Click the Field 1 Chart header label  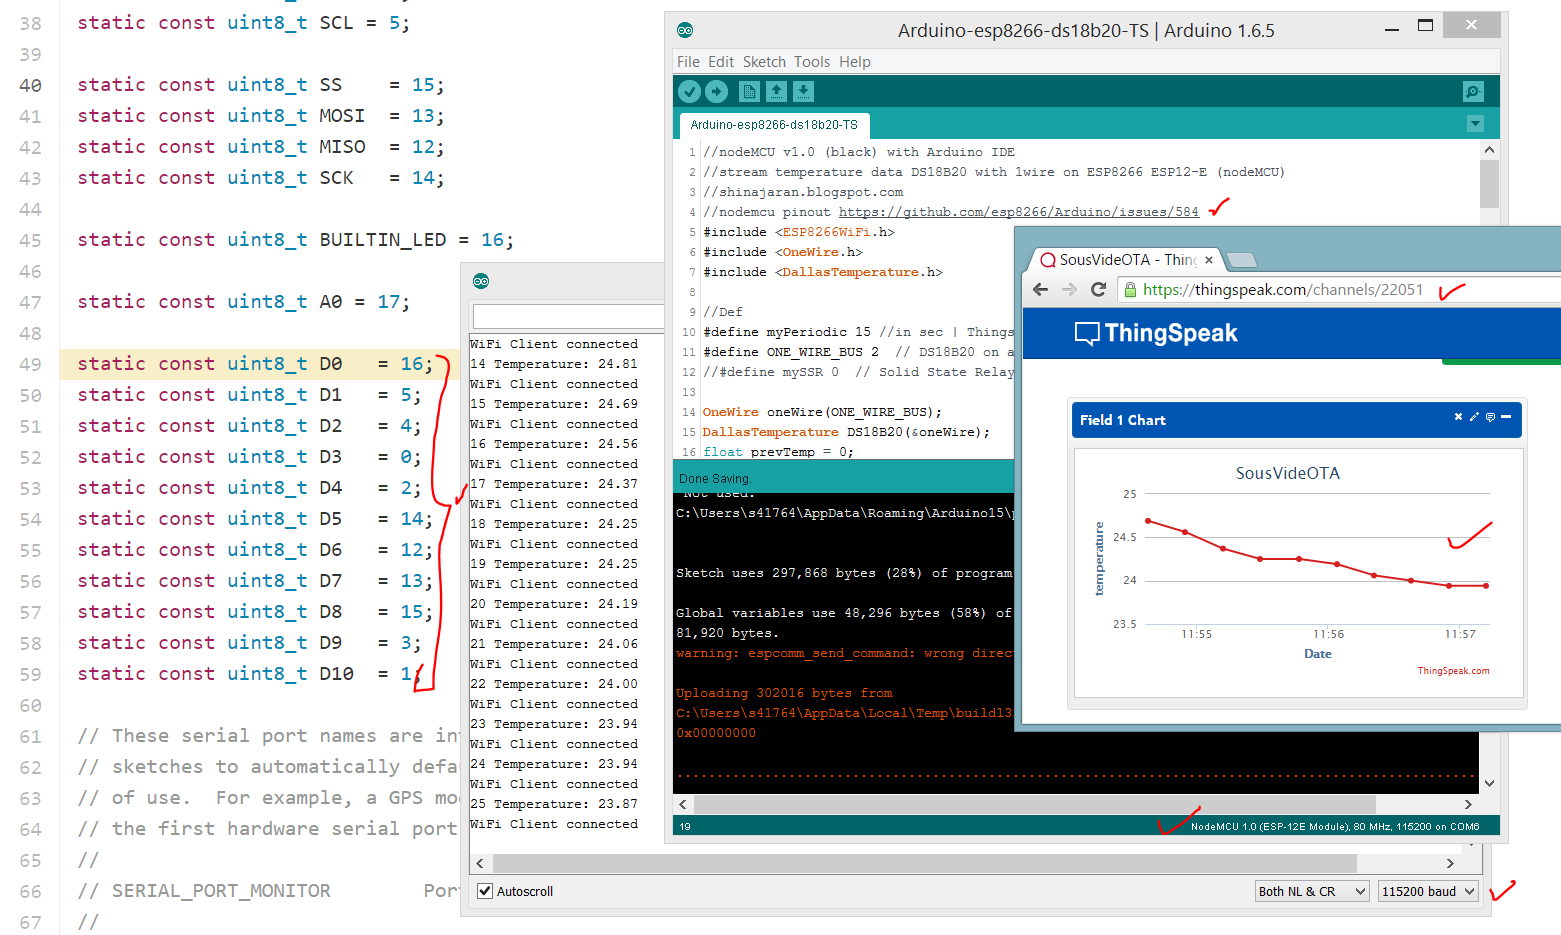1123,420
